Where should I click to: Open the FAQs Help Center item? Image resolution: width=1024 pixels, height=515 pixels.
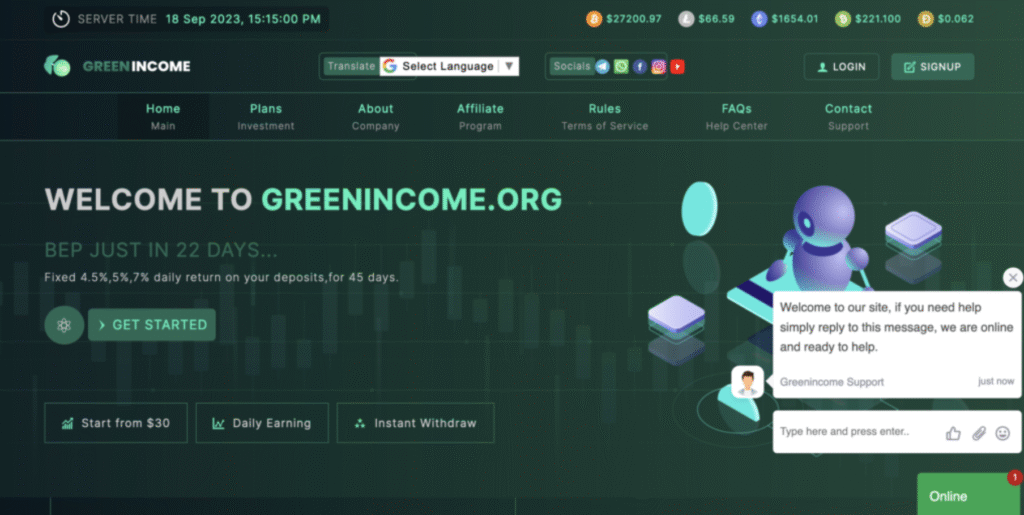pos(737,117)
